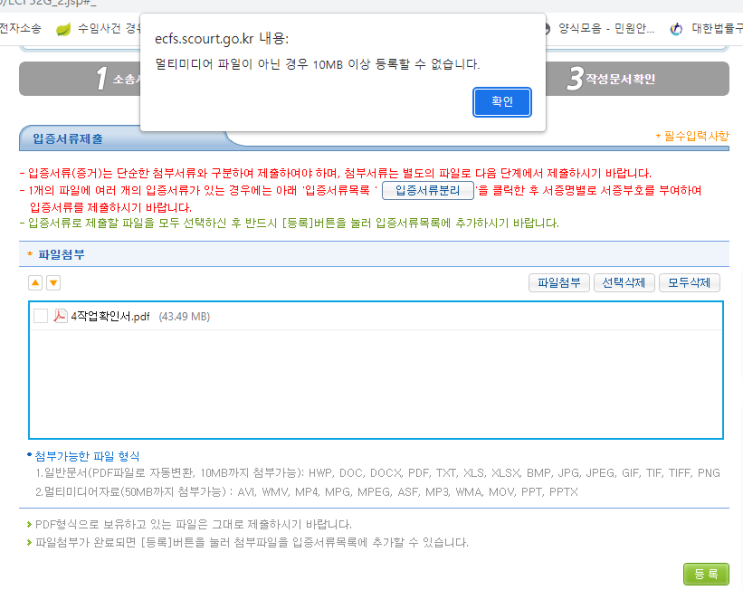The height and width of the screenshot is (590, 743).
Task: Open the 입증서류제출 tab
Action: click(67, 139)
